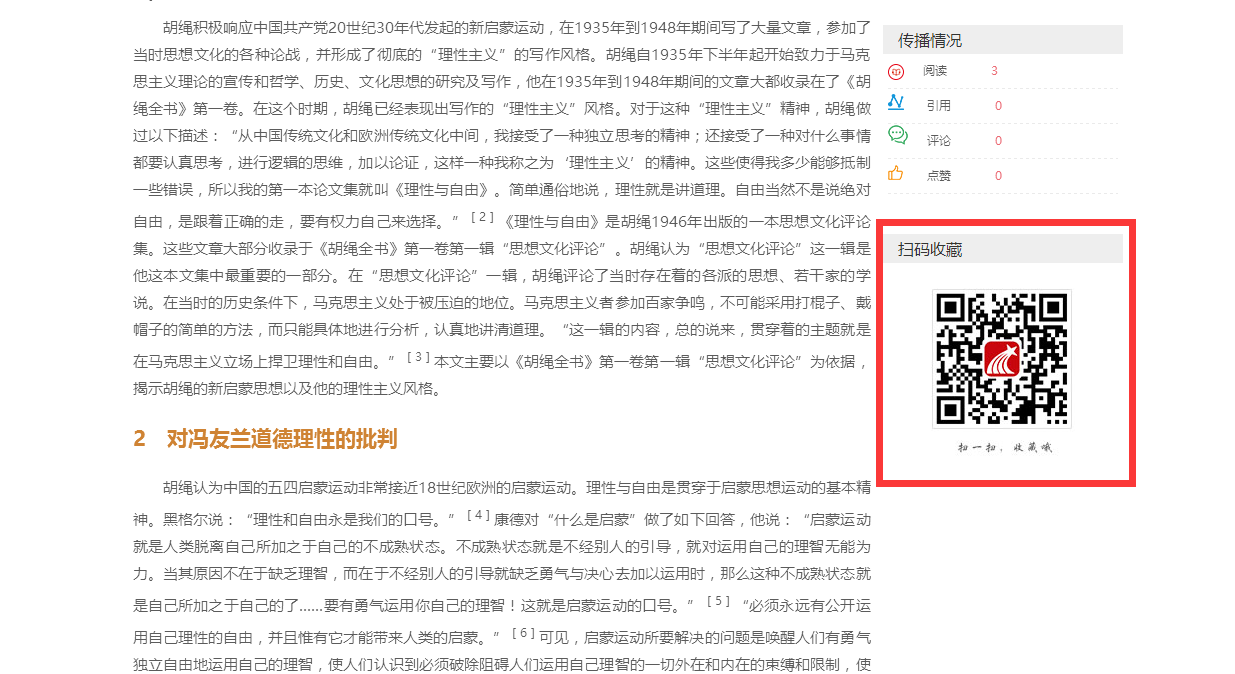Click the orange 点赞 thumbs-up icon

pos(895,173)
